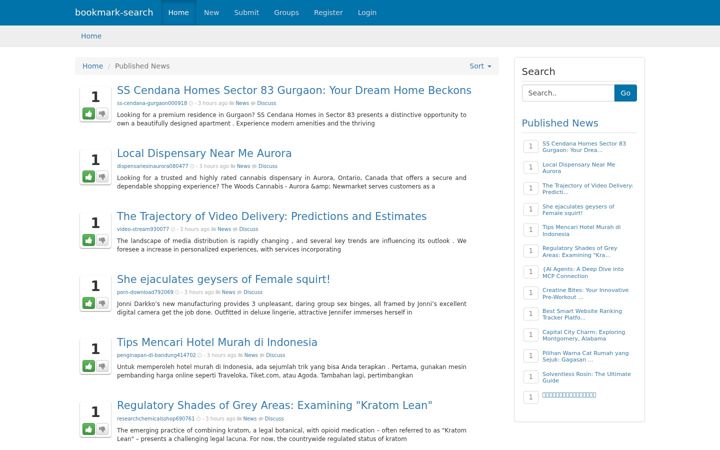720x450 pixels.
Task: Click the Home link in gray subheader bar
Action: (x=91, y=36)
